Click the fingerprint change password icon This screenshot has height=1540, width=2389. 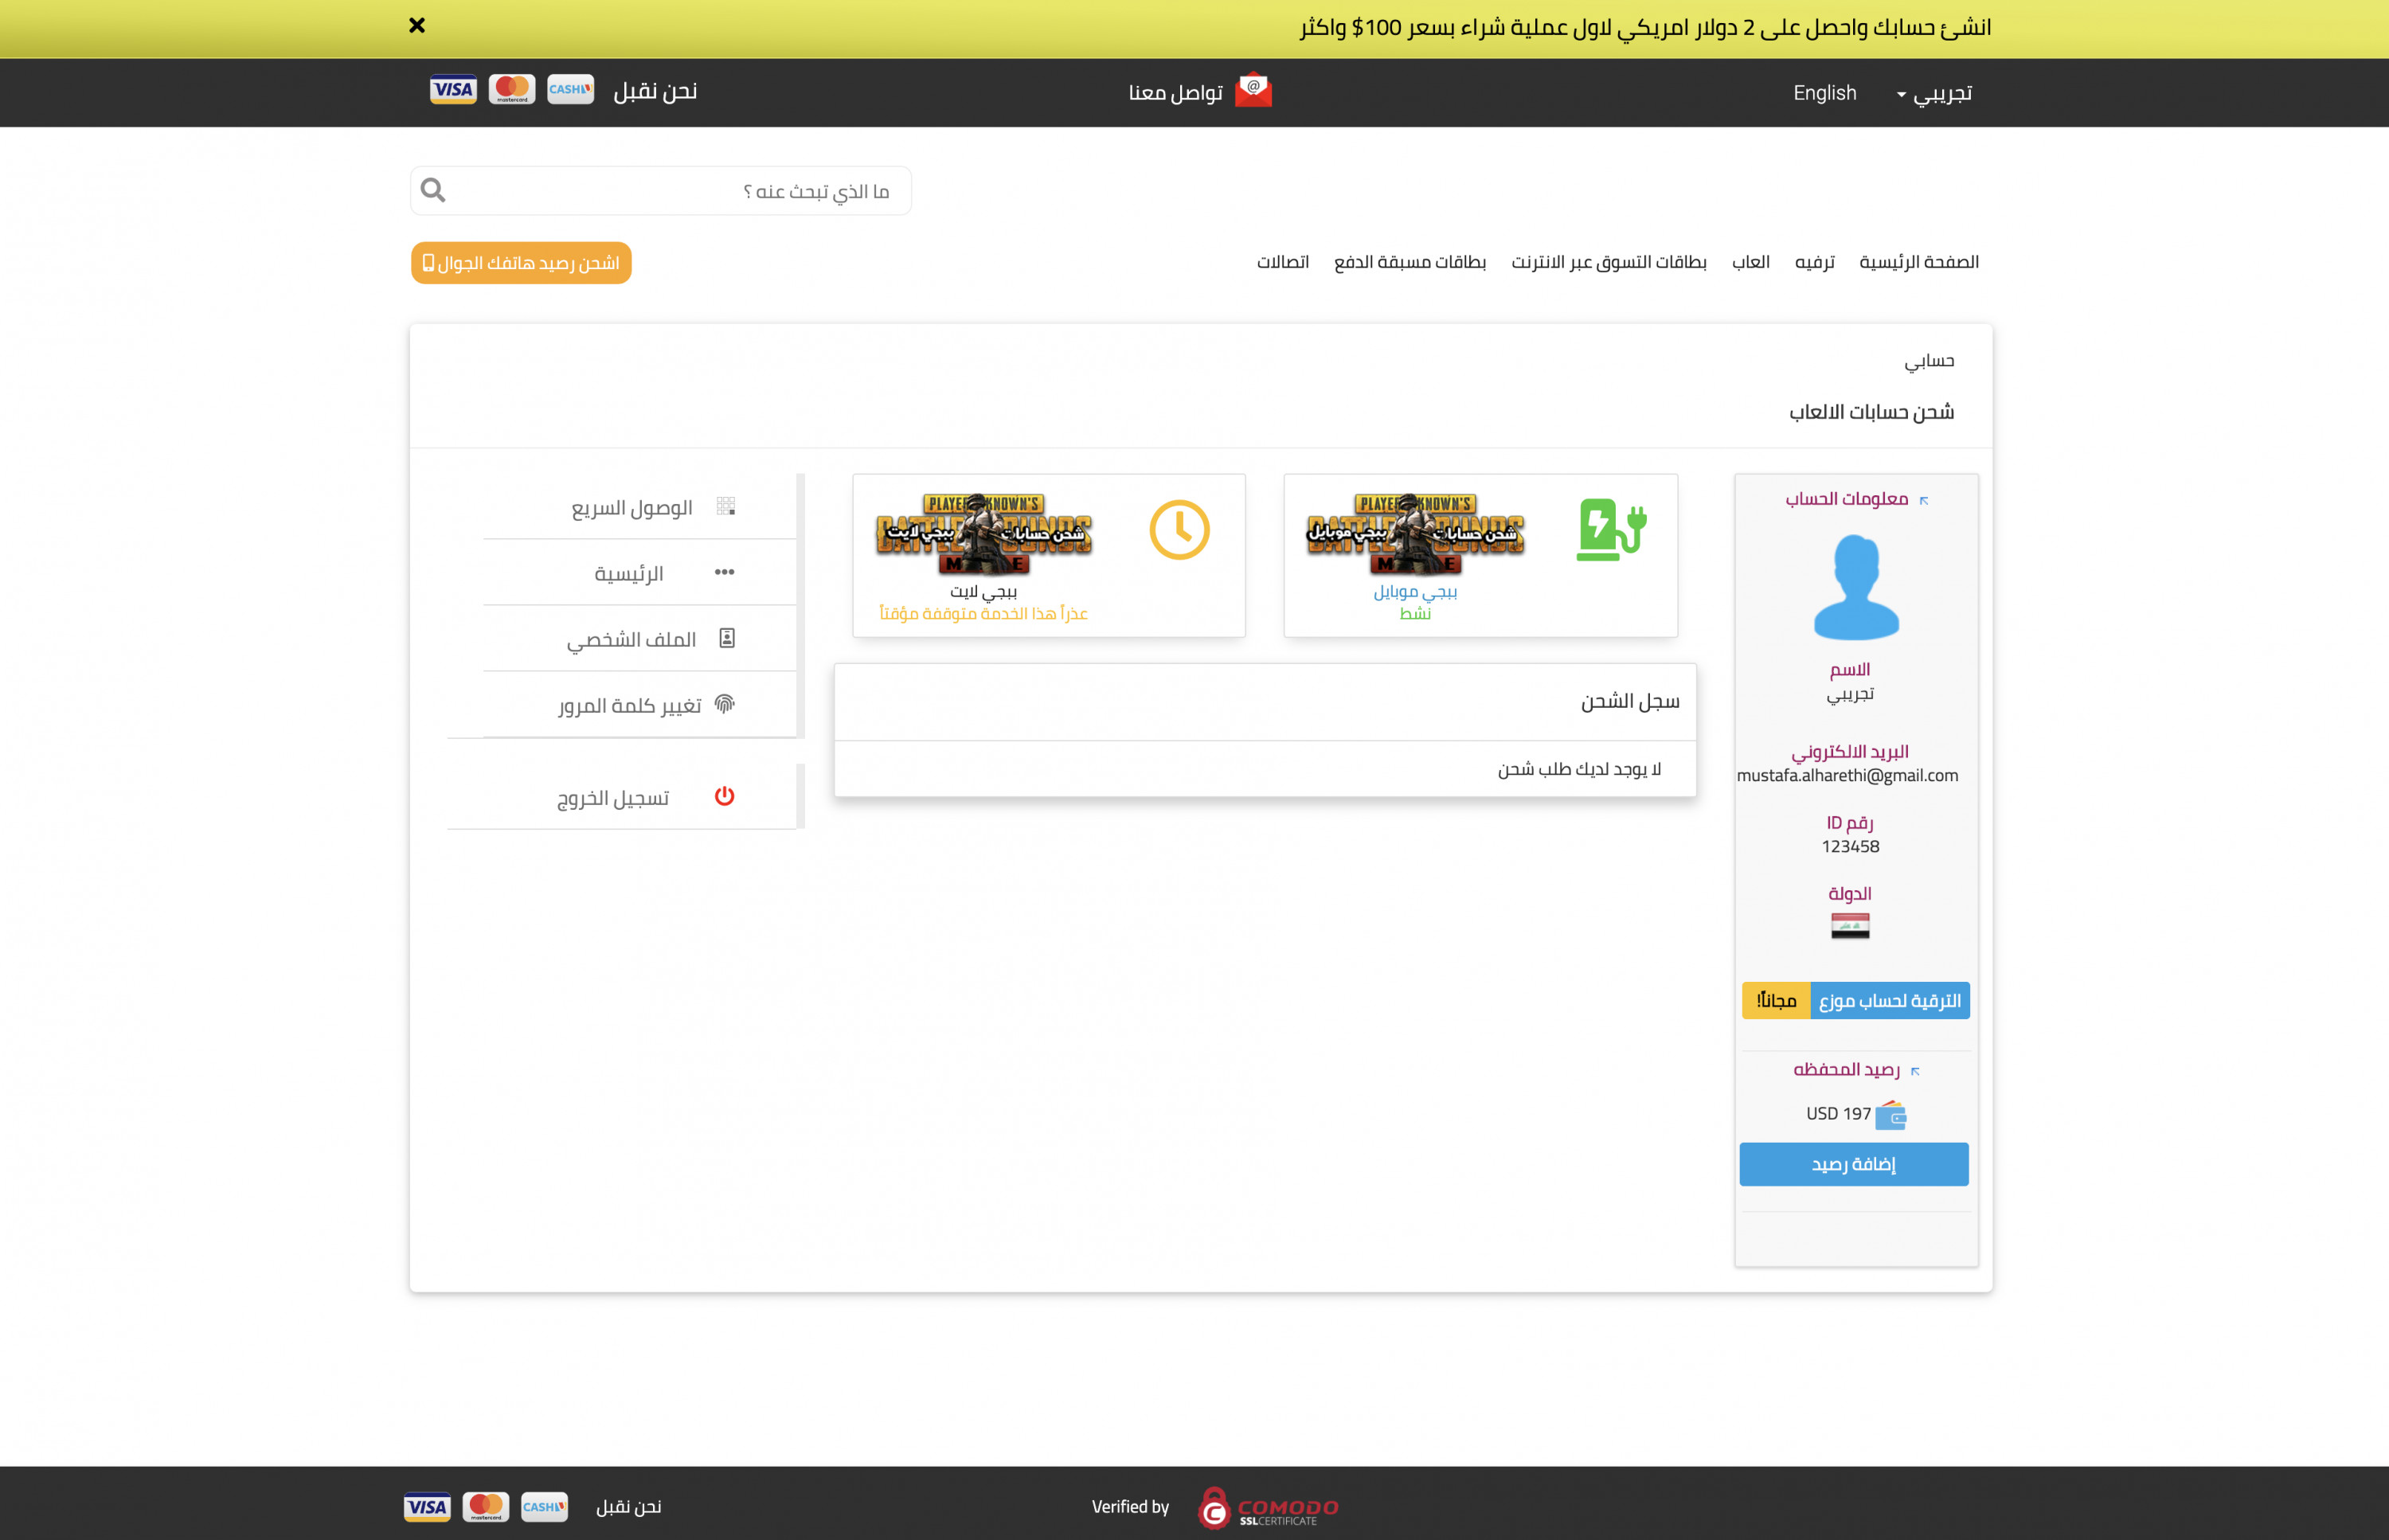pyautogui.click(x=725, y=704)
